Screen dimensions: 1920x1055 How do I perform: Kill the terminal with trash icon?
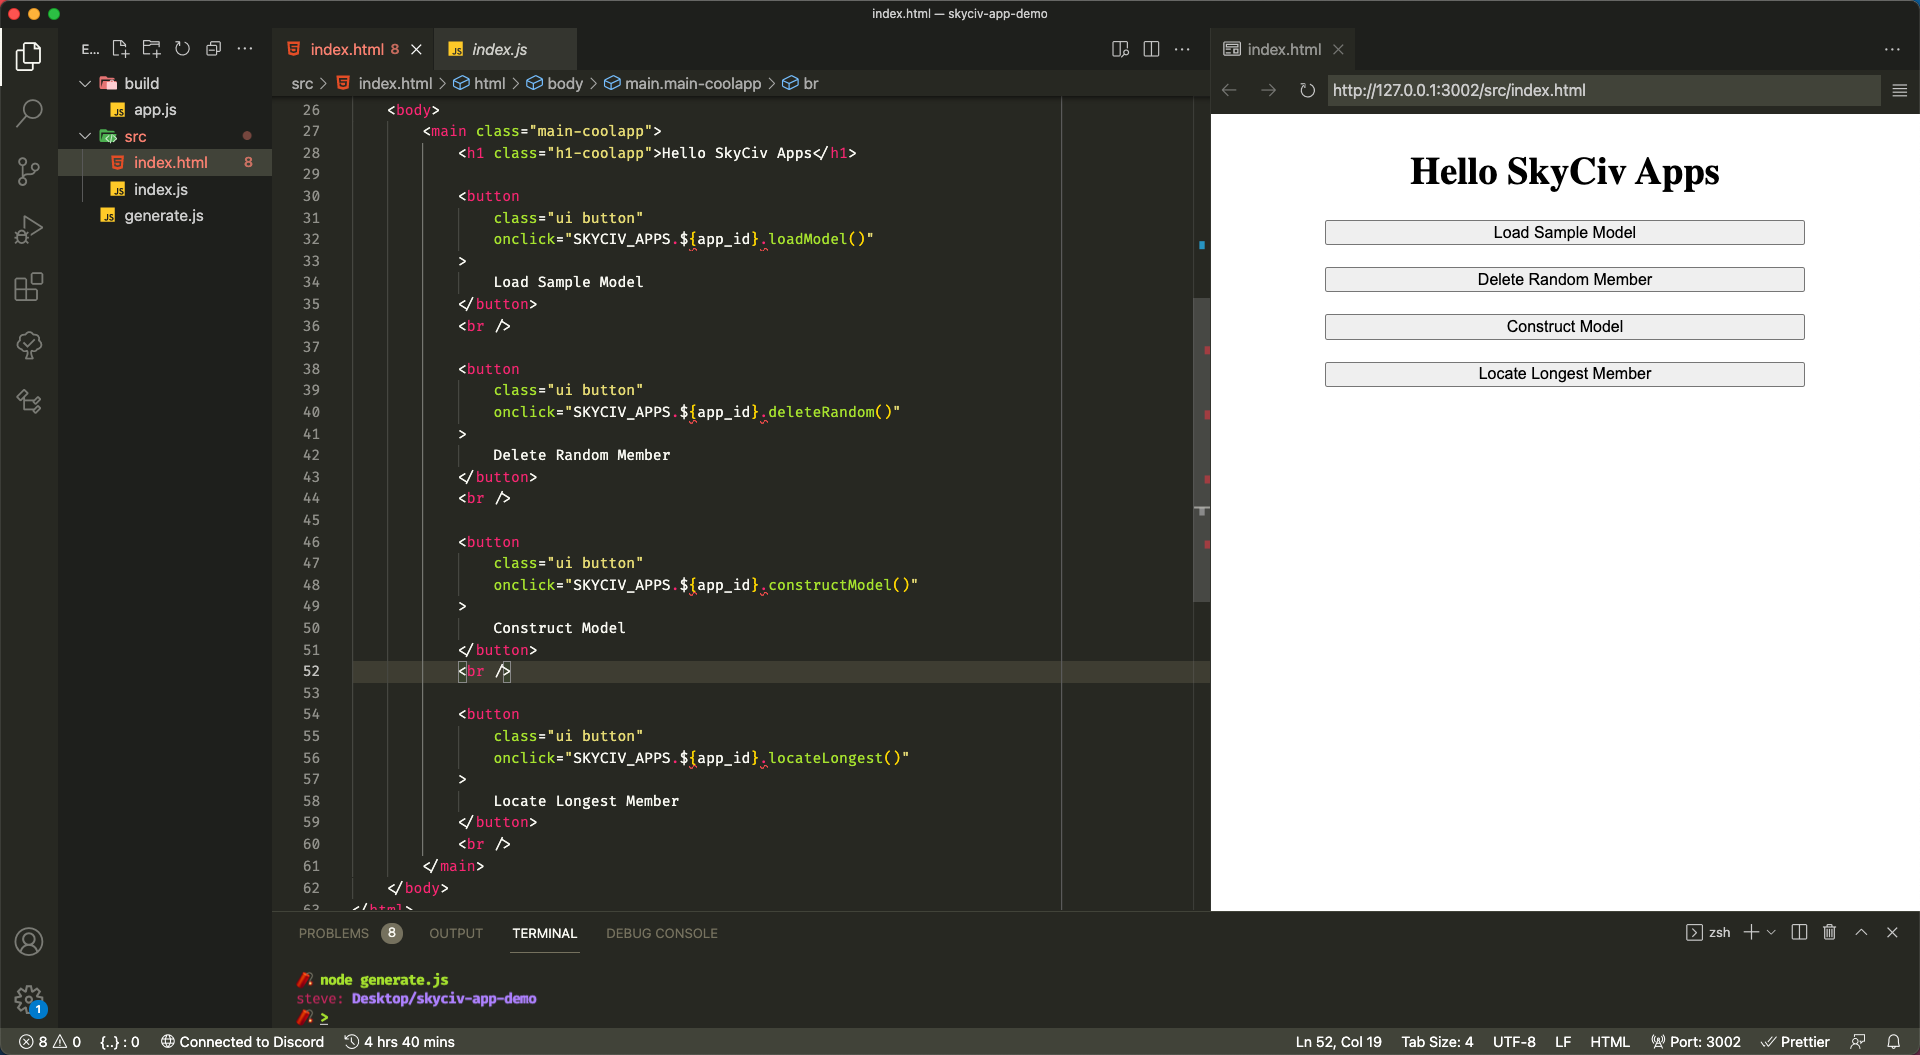pos(1829,932)
